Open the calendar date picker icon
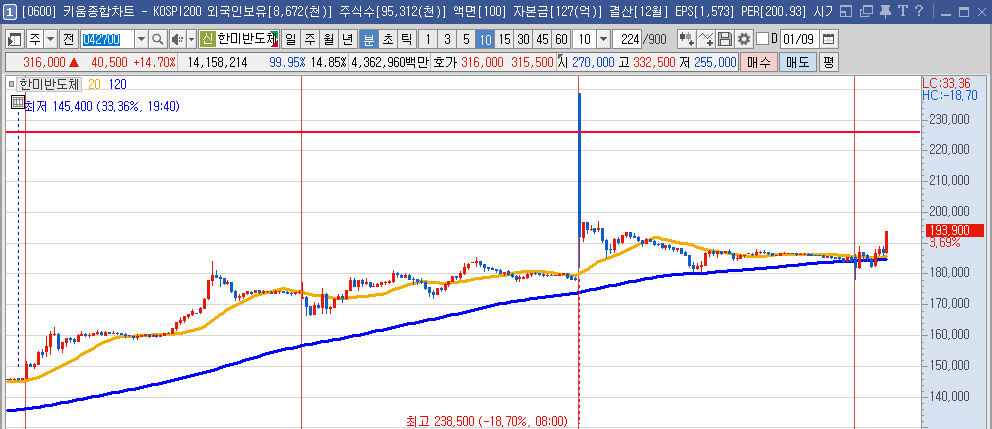This screenshot has height=429, width=992. coord(829,39)
